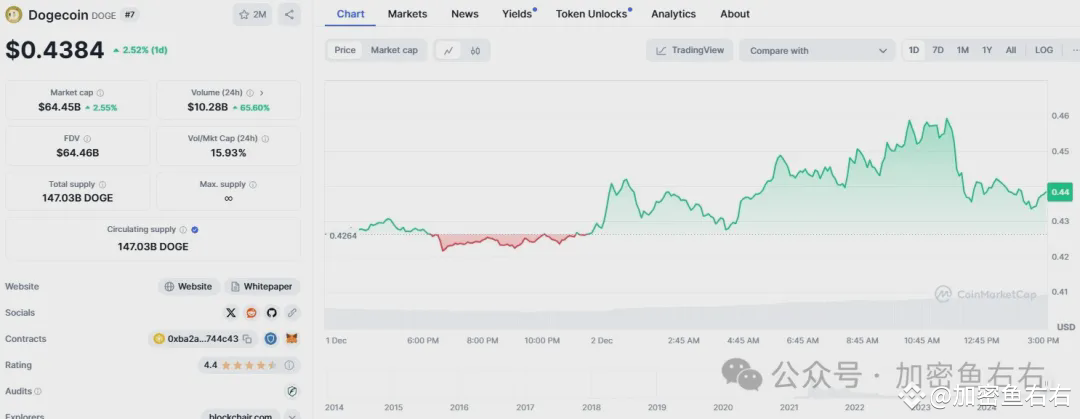Click the blue shield icon in Contracts row

271,339
